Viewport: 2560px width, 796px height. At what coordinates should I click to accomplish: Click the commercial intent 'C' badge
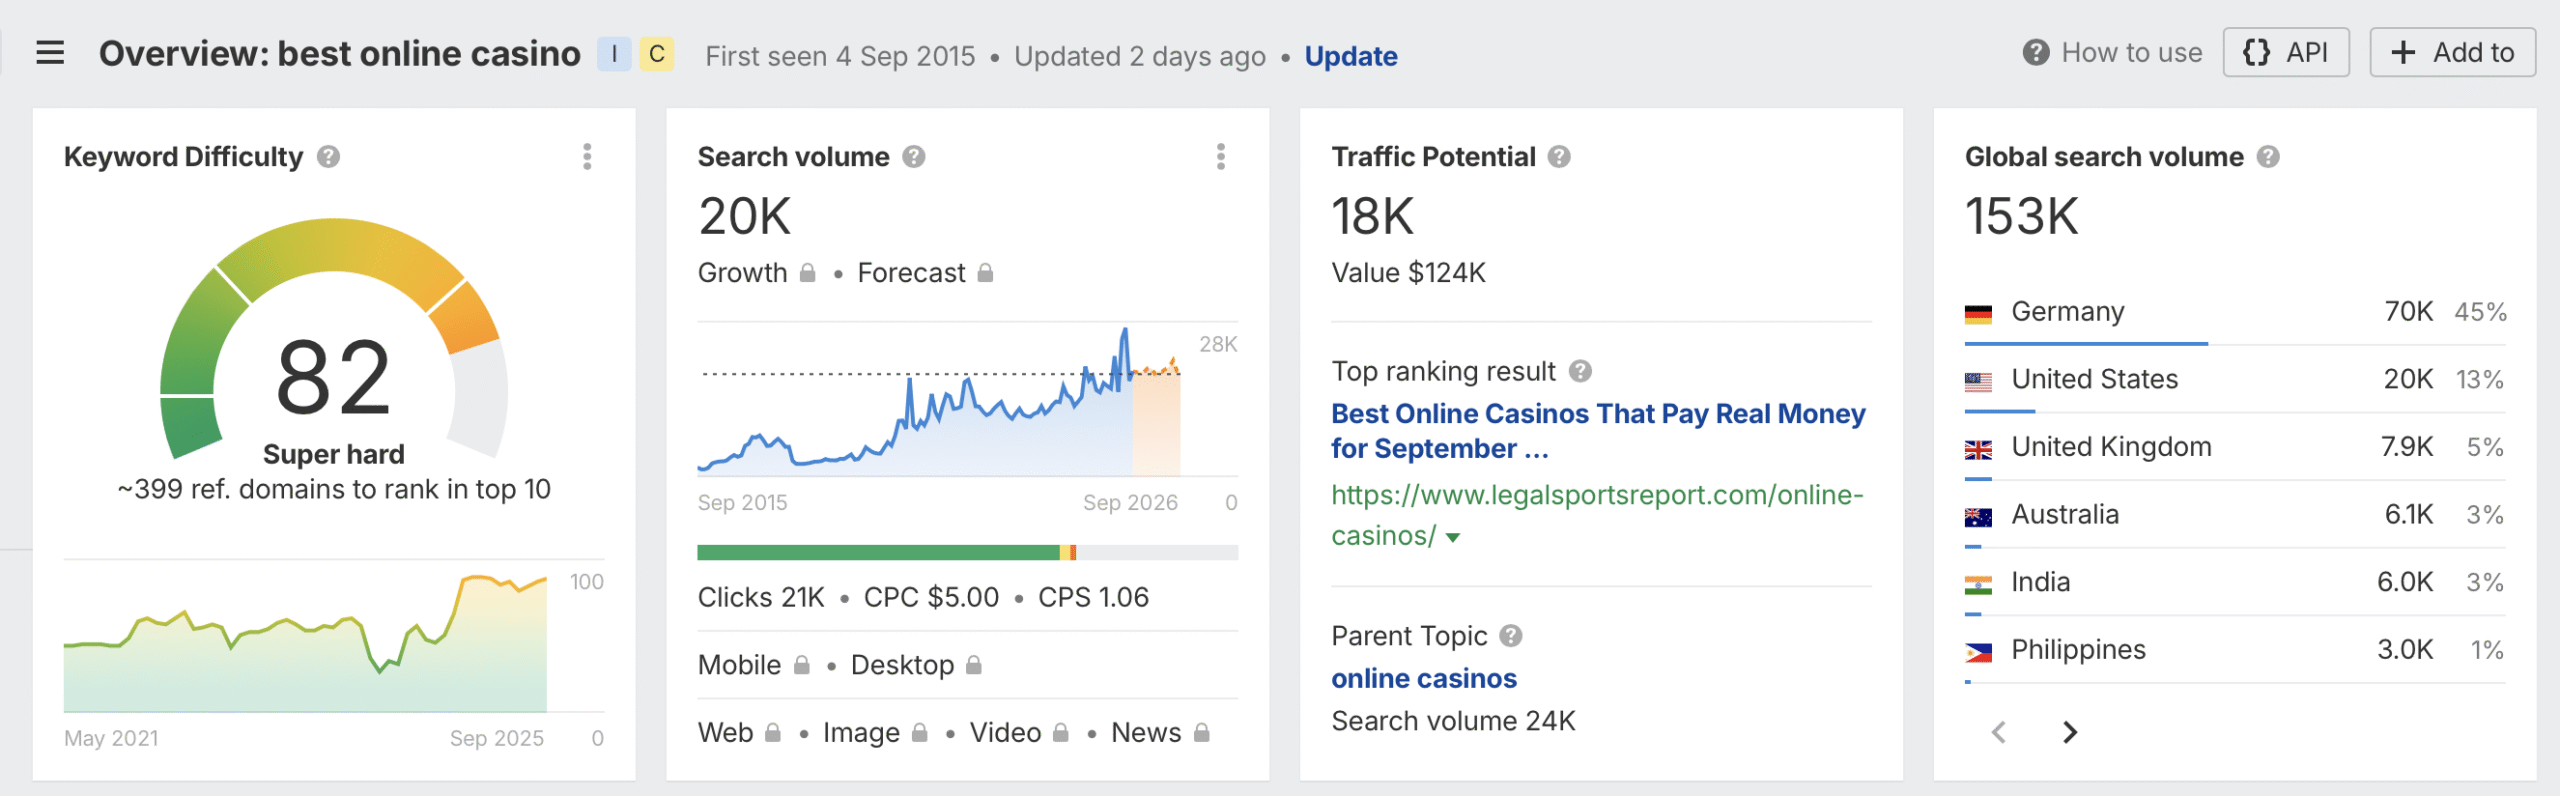(x=657, y=54)
